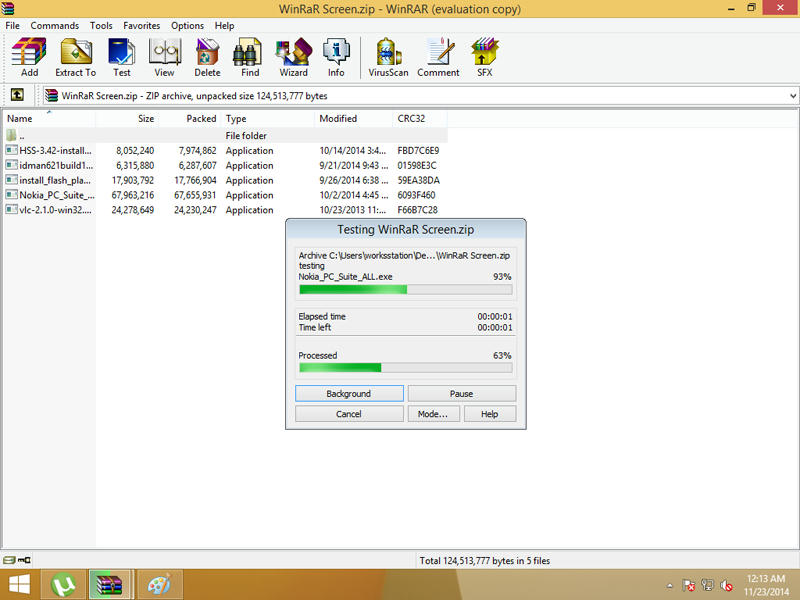Sort by the Name column header
The height and width of the screenshot is (600, 800).
(x=49, y=118)
